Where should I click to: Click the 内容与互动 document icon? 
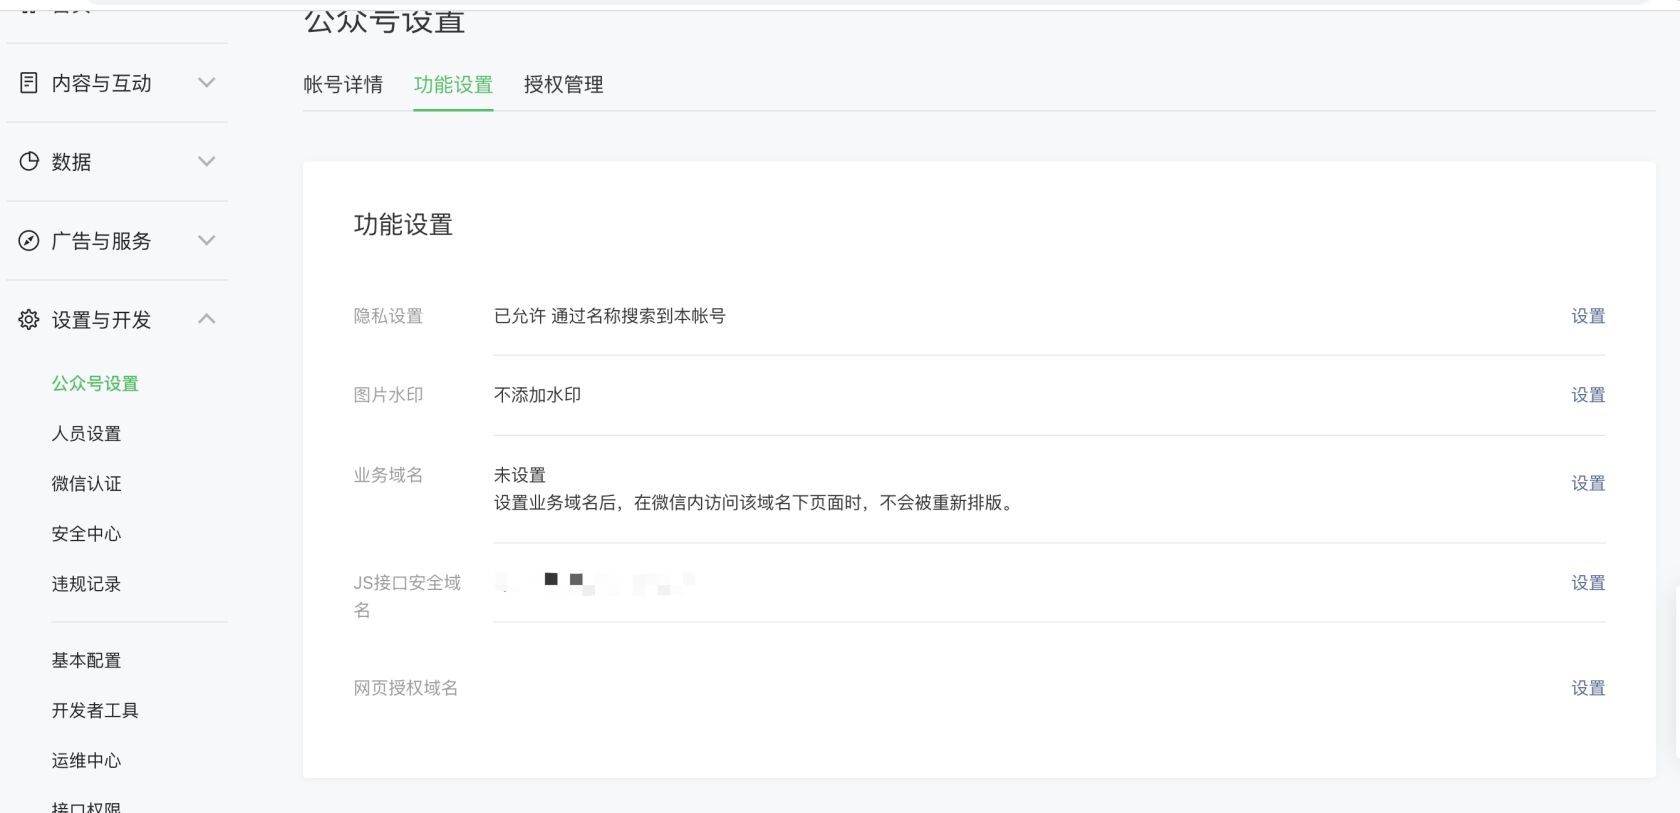click(29, 83)
